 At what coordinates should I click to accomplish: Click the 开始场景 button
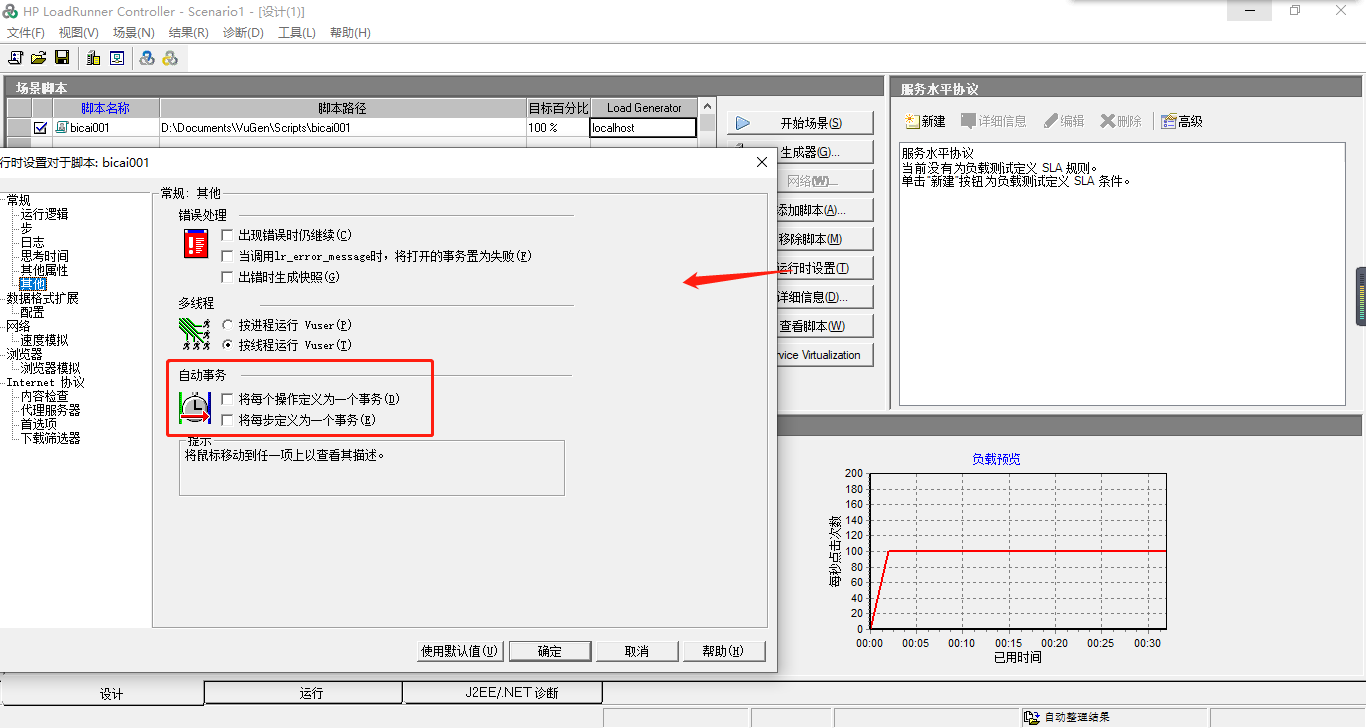[800, 121]
